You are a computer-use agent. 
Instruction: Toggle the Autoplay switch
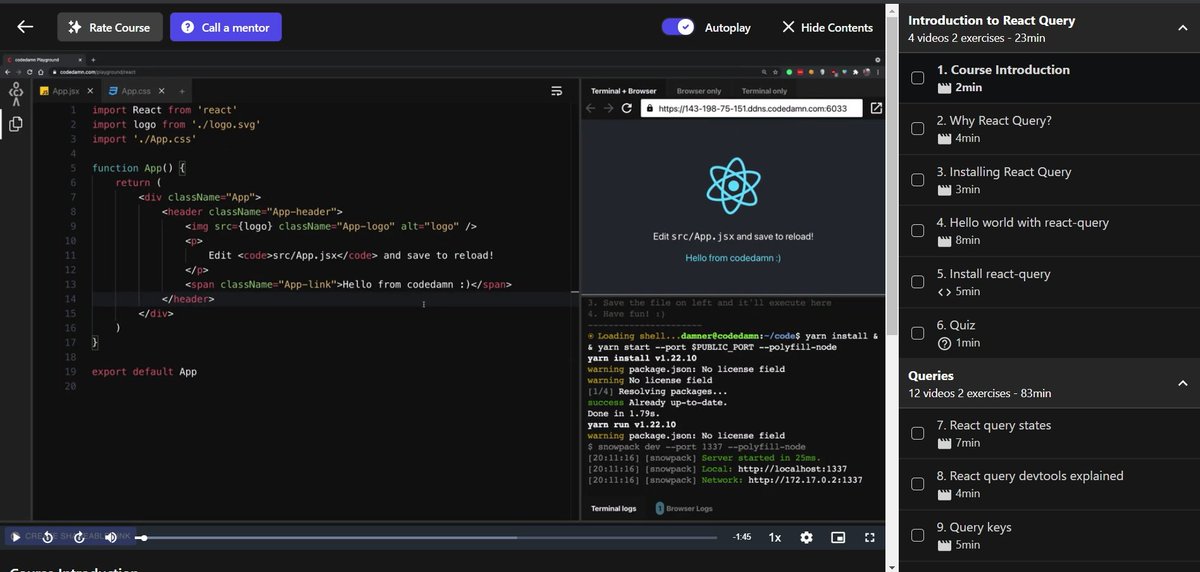click(x=678, y=27)
